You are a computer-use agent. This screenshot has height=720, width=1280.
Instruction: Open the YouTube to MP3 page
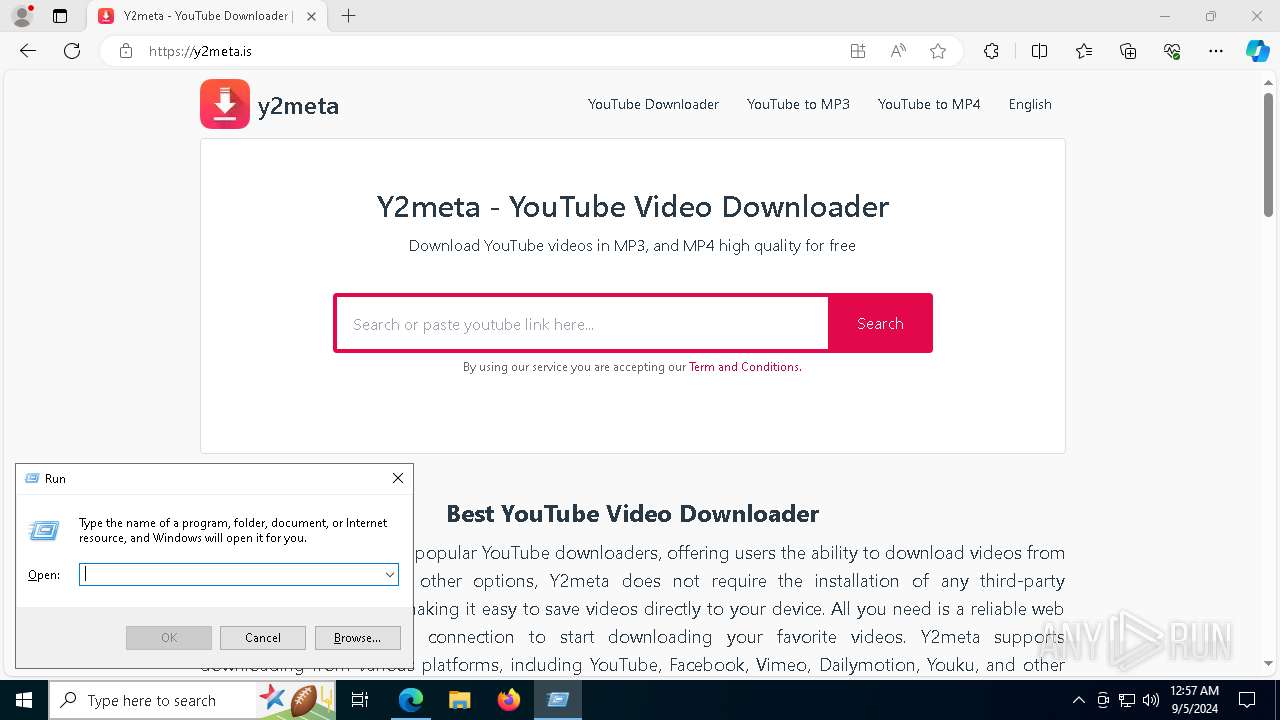[798, 104]
